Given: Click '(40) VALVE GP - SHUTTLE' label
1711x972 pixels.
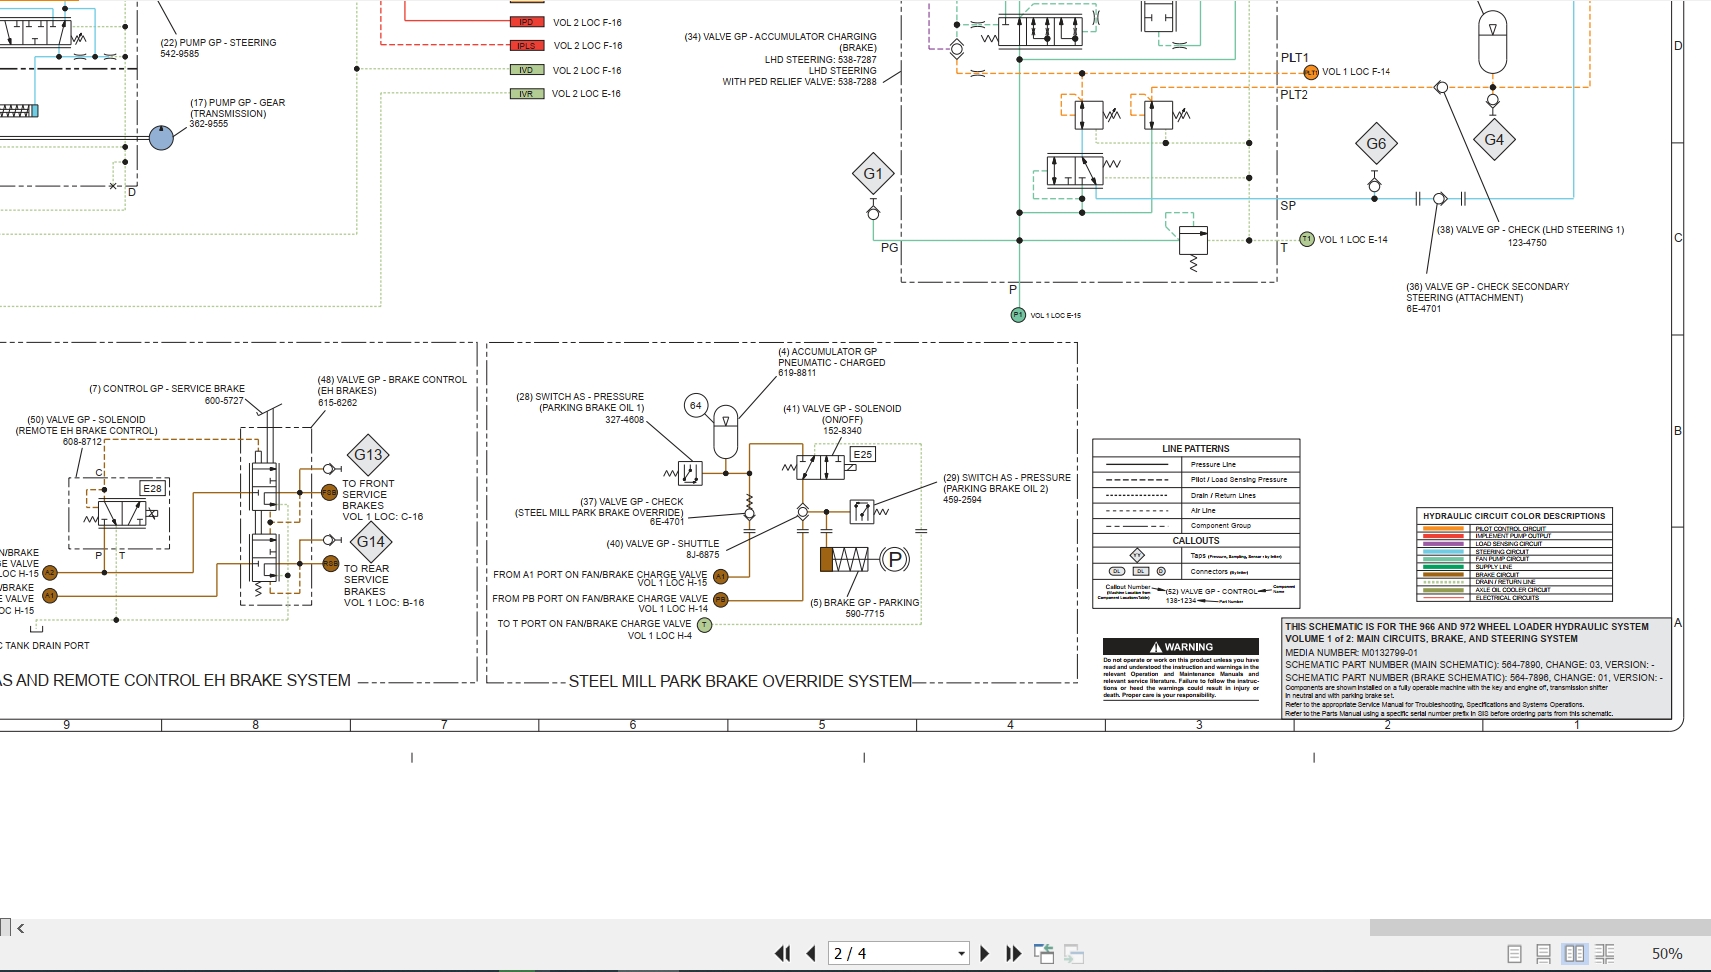Looking at the screenshot, I should 663,544.
